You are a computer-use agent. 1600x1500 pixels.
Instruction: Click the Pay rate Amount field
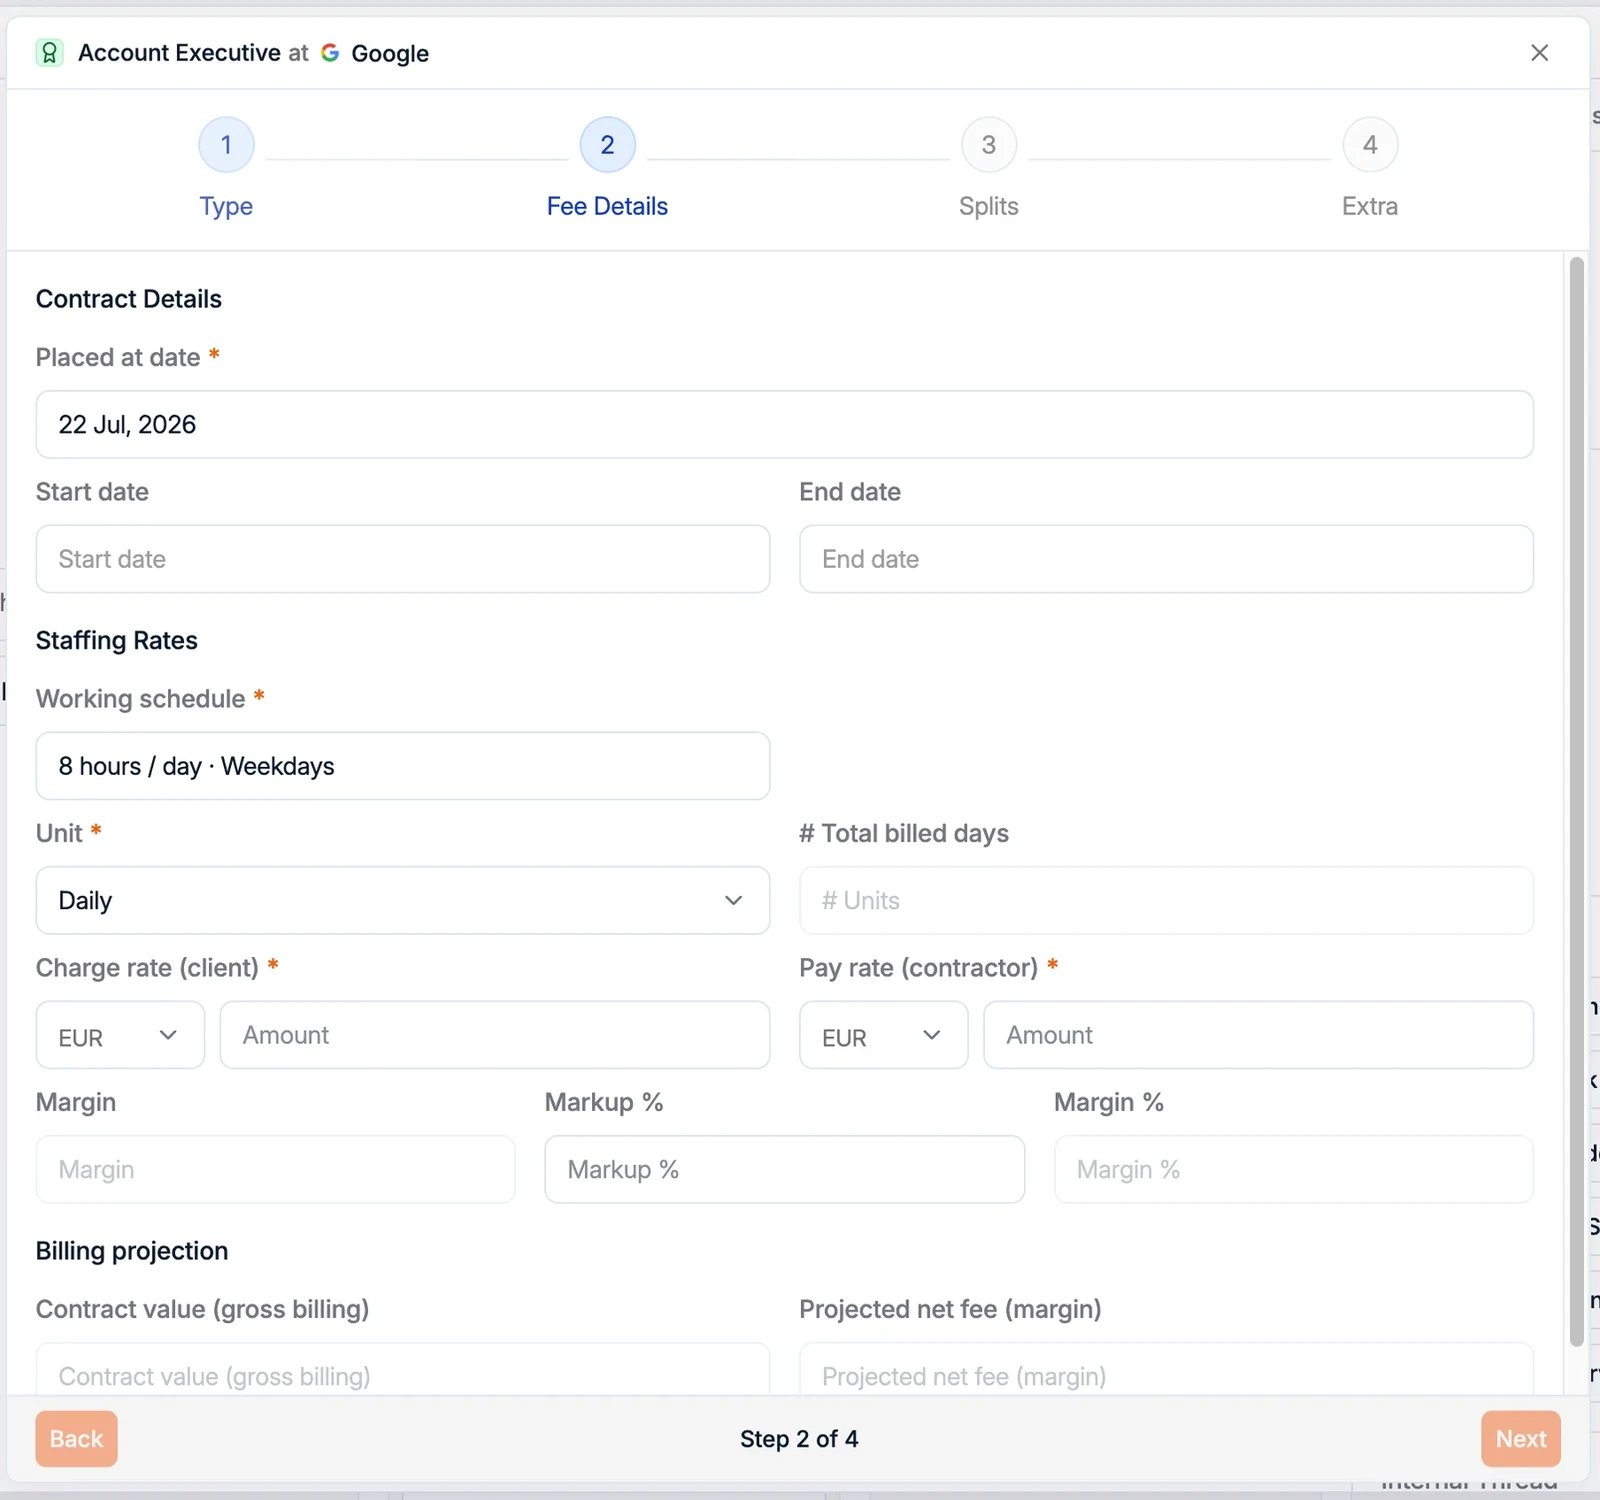click(x=1258, y=1036)
